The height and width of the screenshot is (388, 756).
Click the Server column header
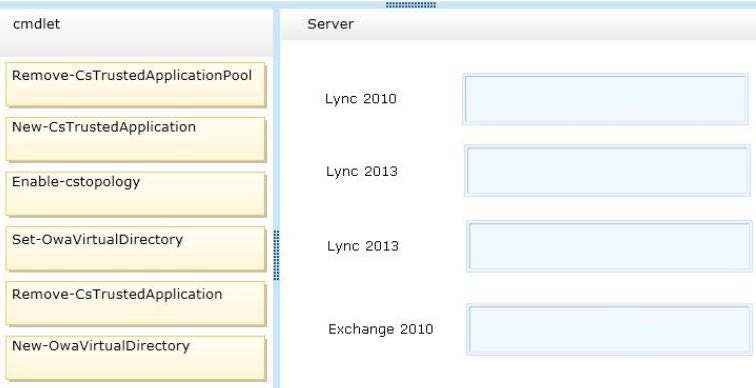click(518, 24)
